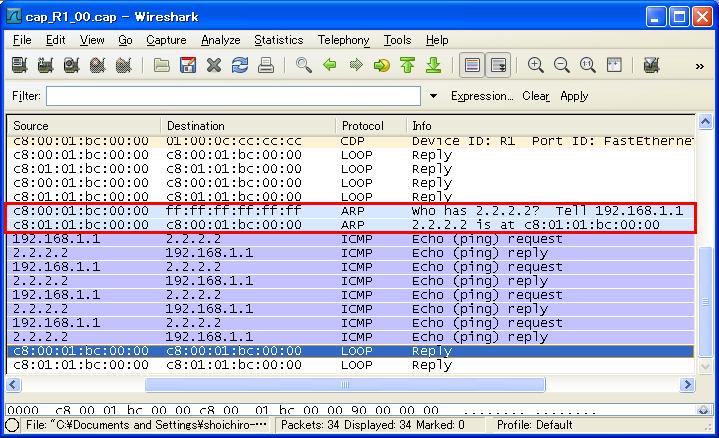Select the CDP 'Device ID: R1' packet
This screenshot has height=438, width=719.
[x=350, y=141]
